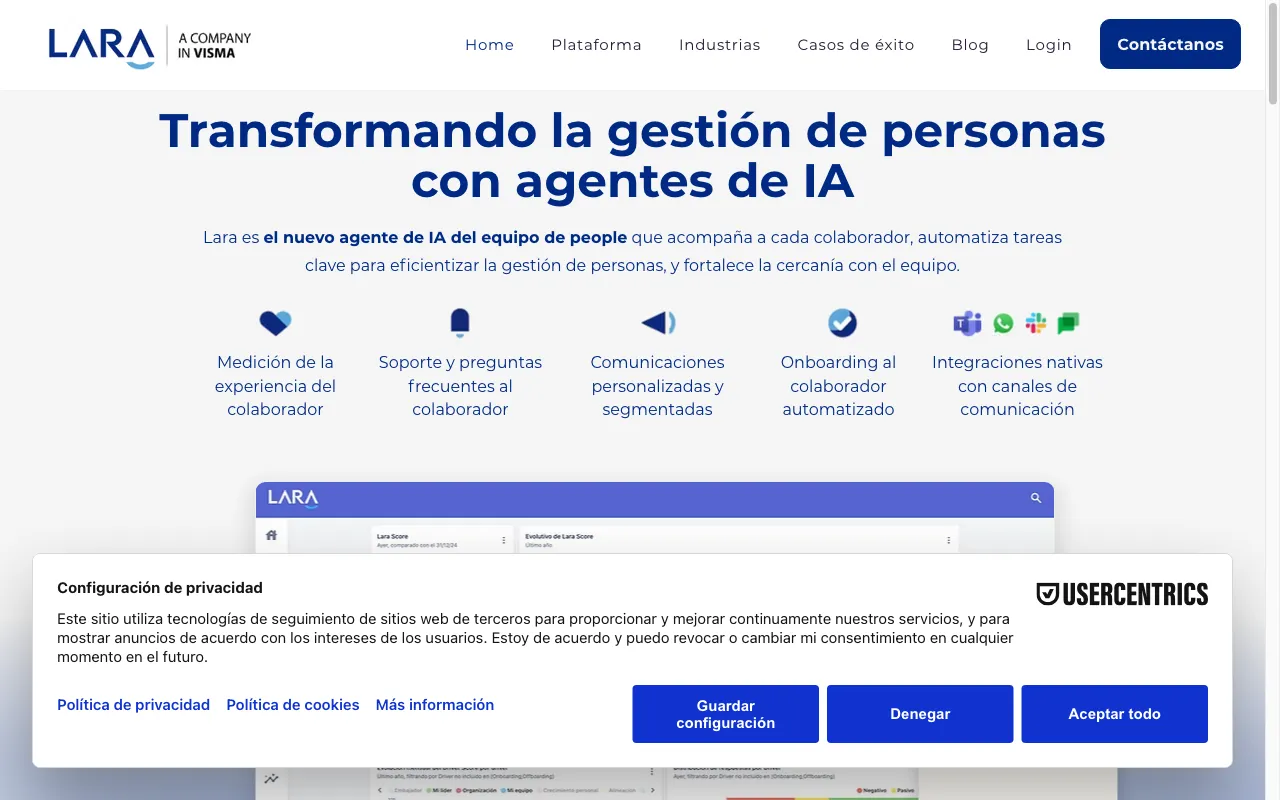Click the dashboard preview image

tap(655, 518)
